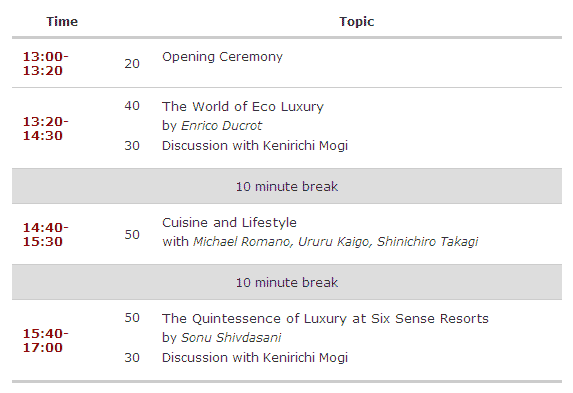The image size is (573, 393).
Task: Click the 20 minute duration value
Action: [132, 64]
